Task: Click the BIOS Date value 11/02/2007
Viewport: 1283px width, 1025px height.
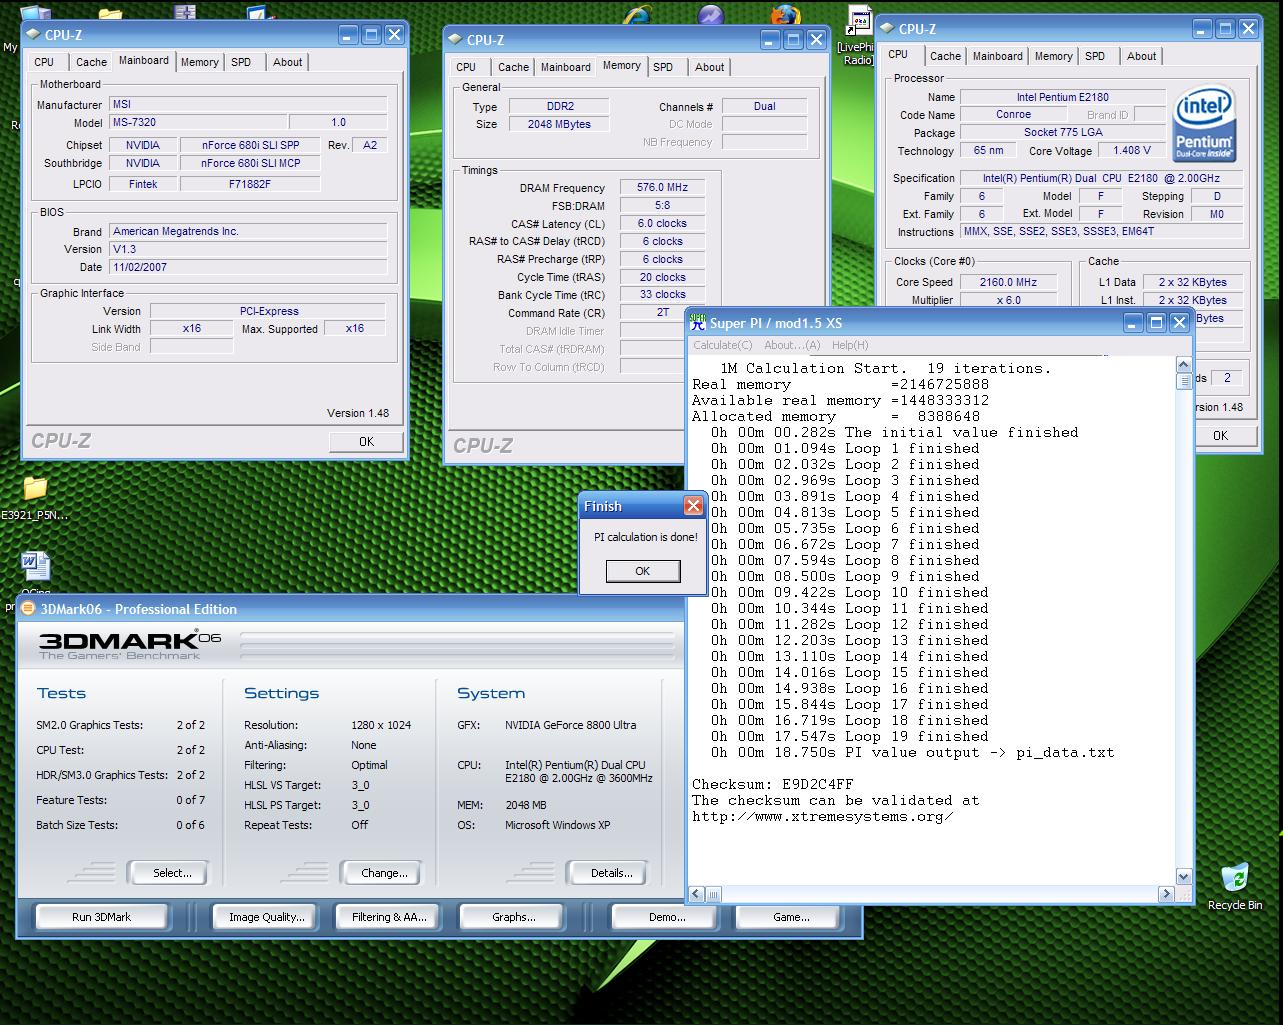Action: [248, 267]
